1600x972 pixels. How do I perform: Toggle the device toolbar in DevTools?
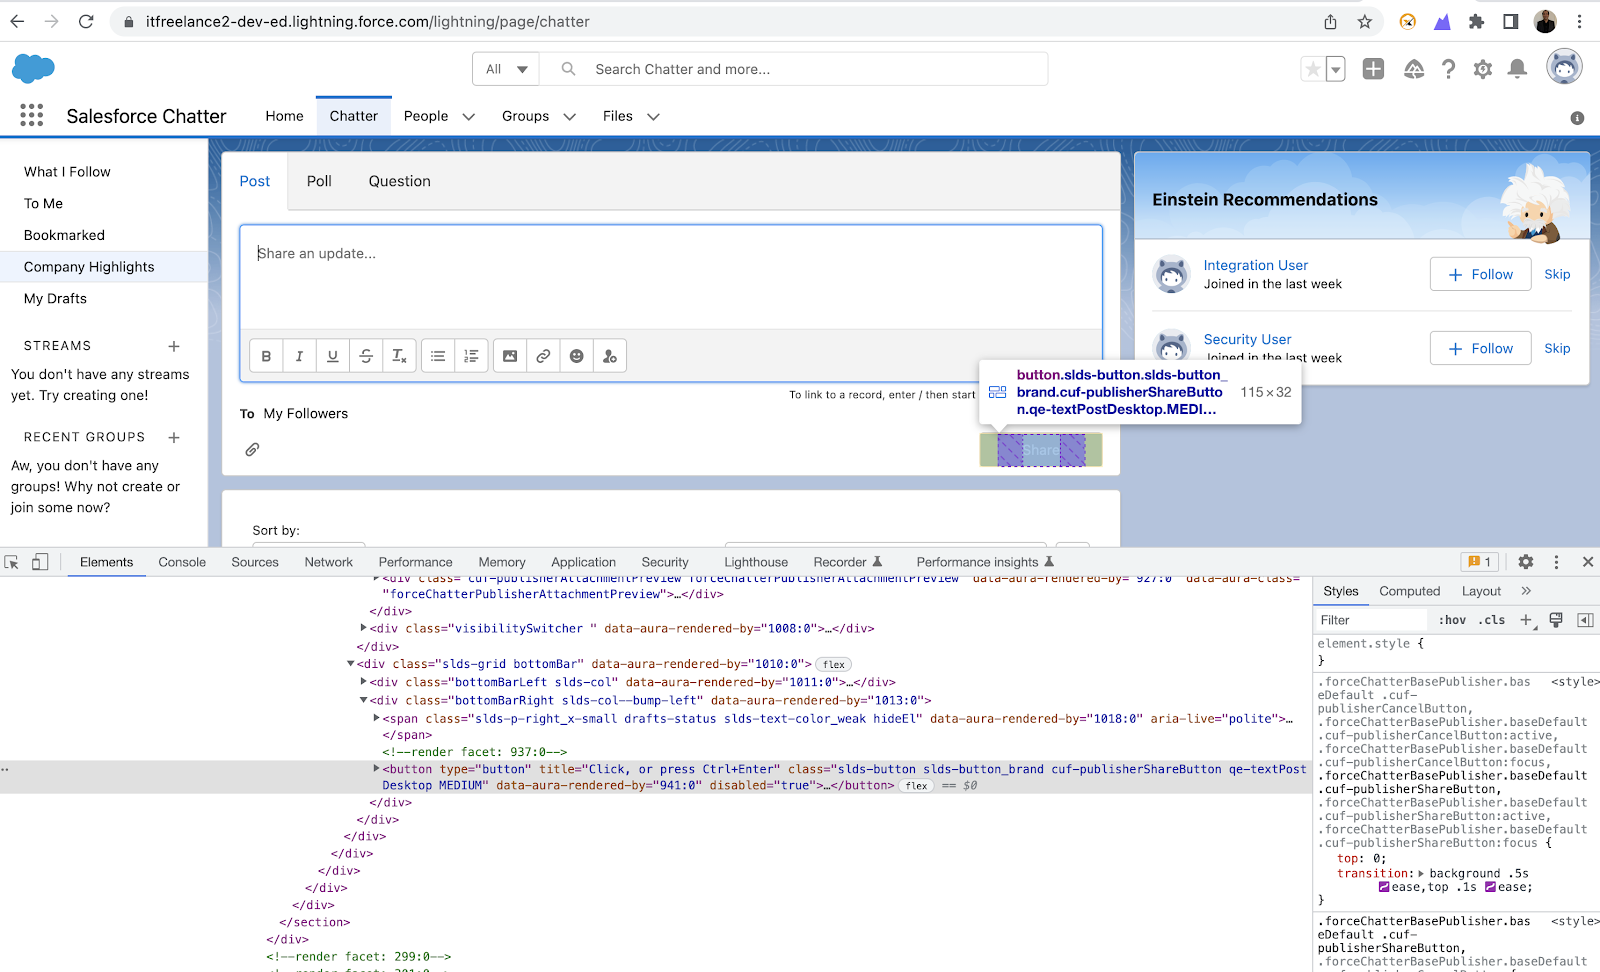point(40,562)
